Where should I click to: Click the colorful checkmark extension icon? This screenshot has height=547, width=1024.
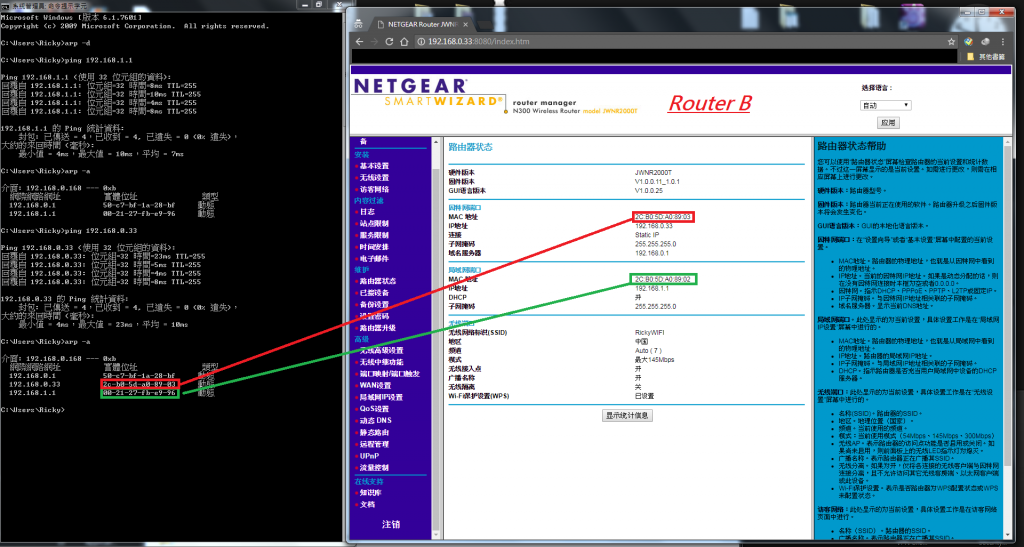point(969,41)
